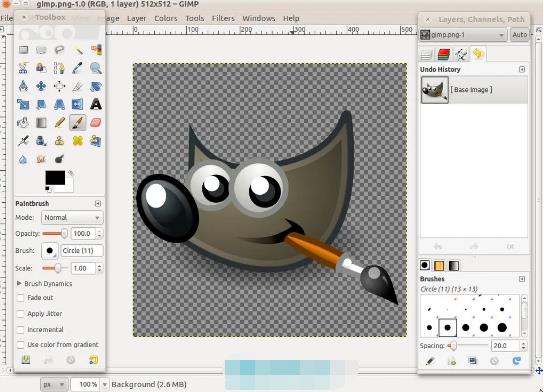Click the Circle (11) brush name field

coord(82,250)
